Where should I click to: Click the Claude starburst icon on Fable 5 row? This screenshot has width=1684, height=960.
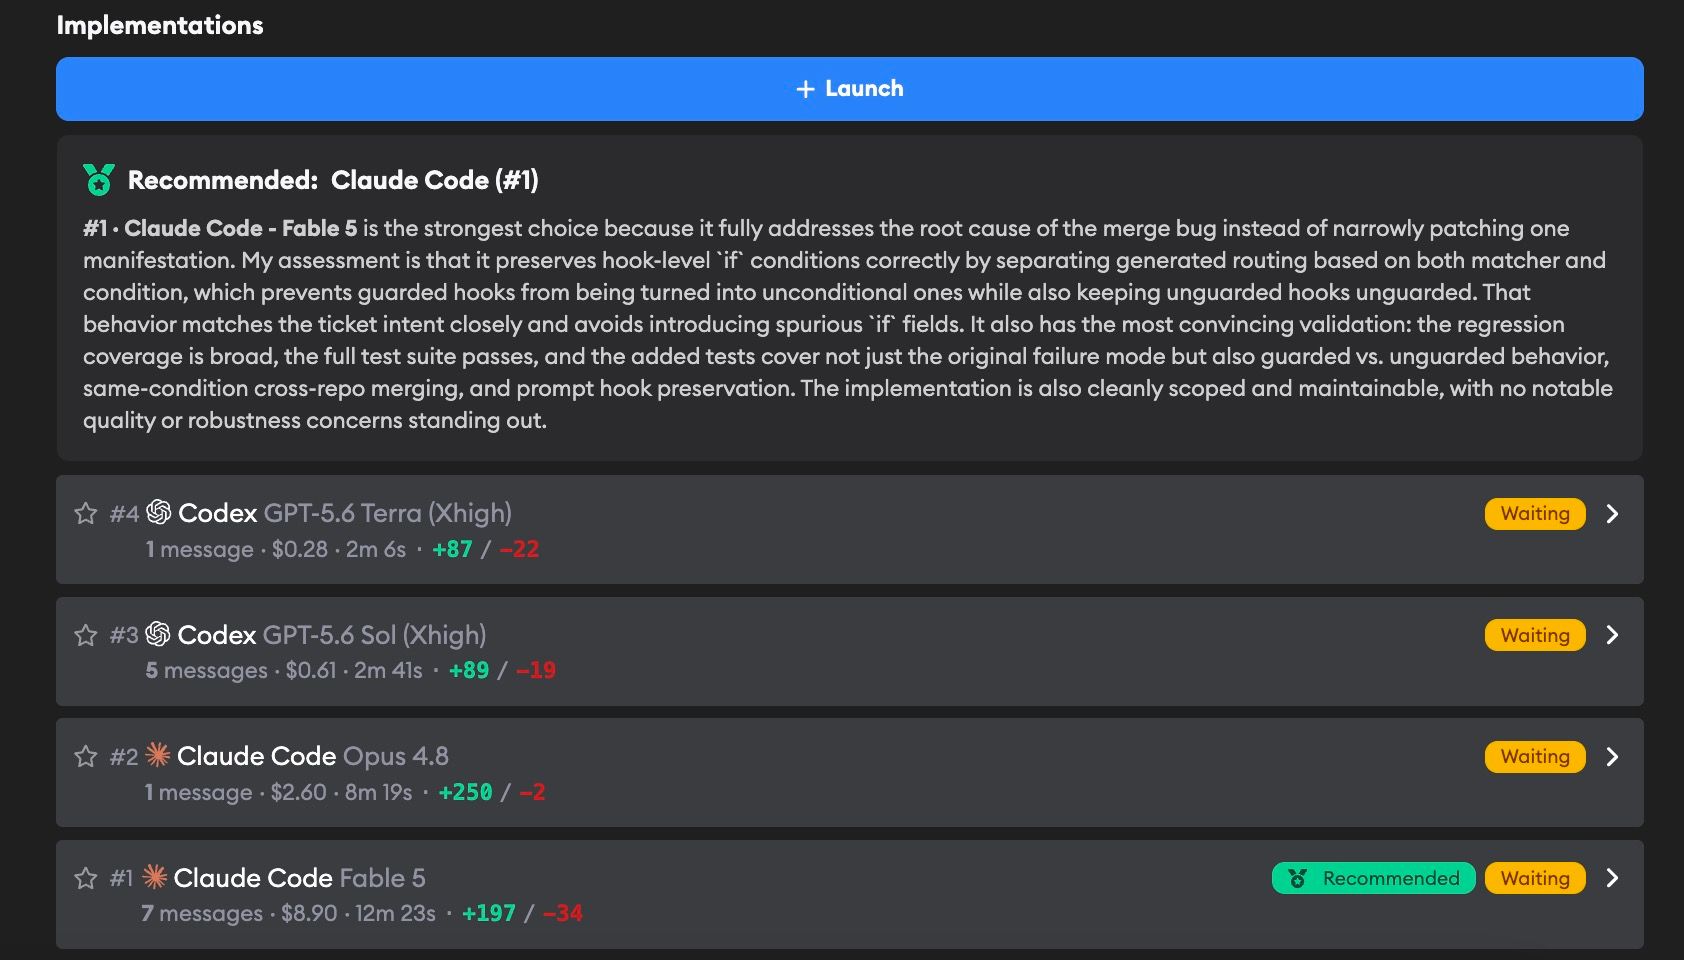coord(155,877)
